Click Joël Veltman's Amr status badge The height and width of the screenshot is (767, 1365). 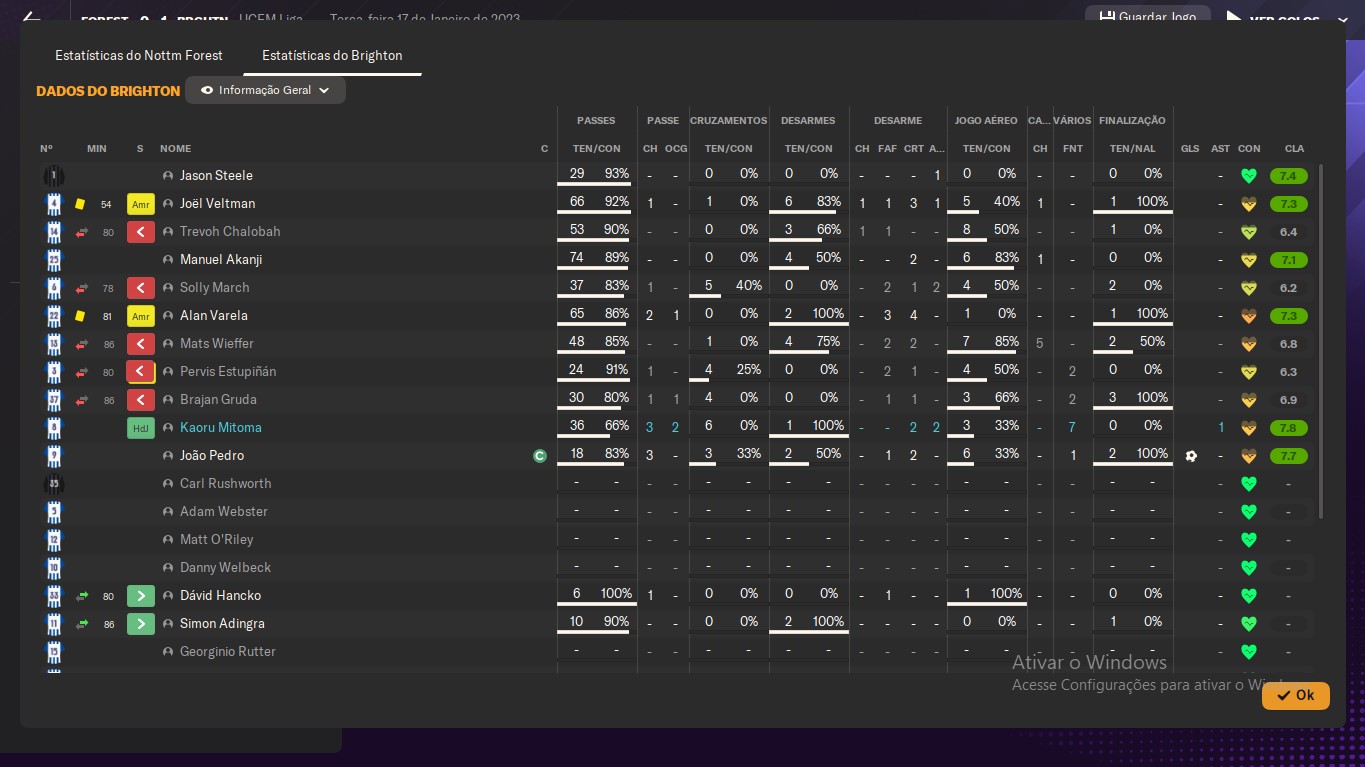pos(141,204)
